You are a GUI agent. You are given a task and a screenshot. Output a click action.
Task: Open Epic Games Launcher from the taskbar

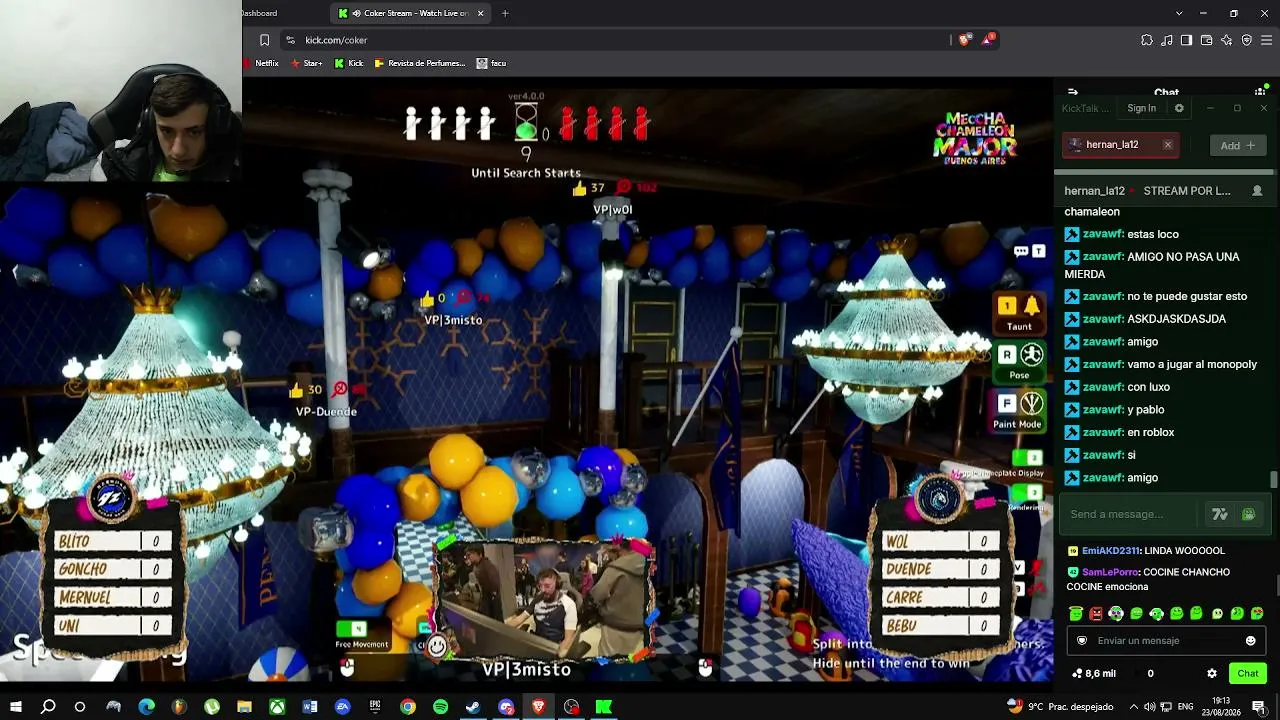click(x=375, y=707)
